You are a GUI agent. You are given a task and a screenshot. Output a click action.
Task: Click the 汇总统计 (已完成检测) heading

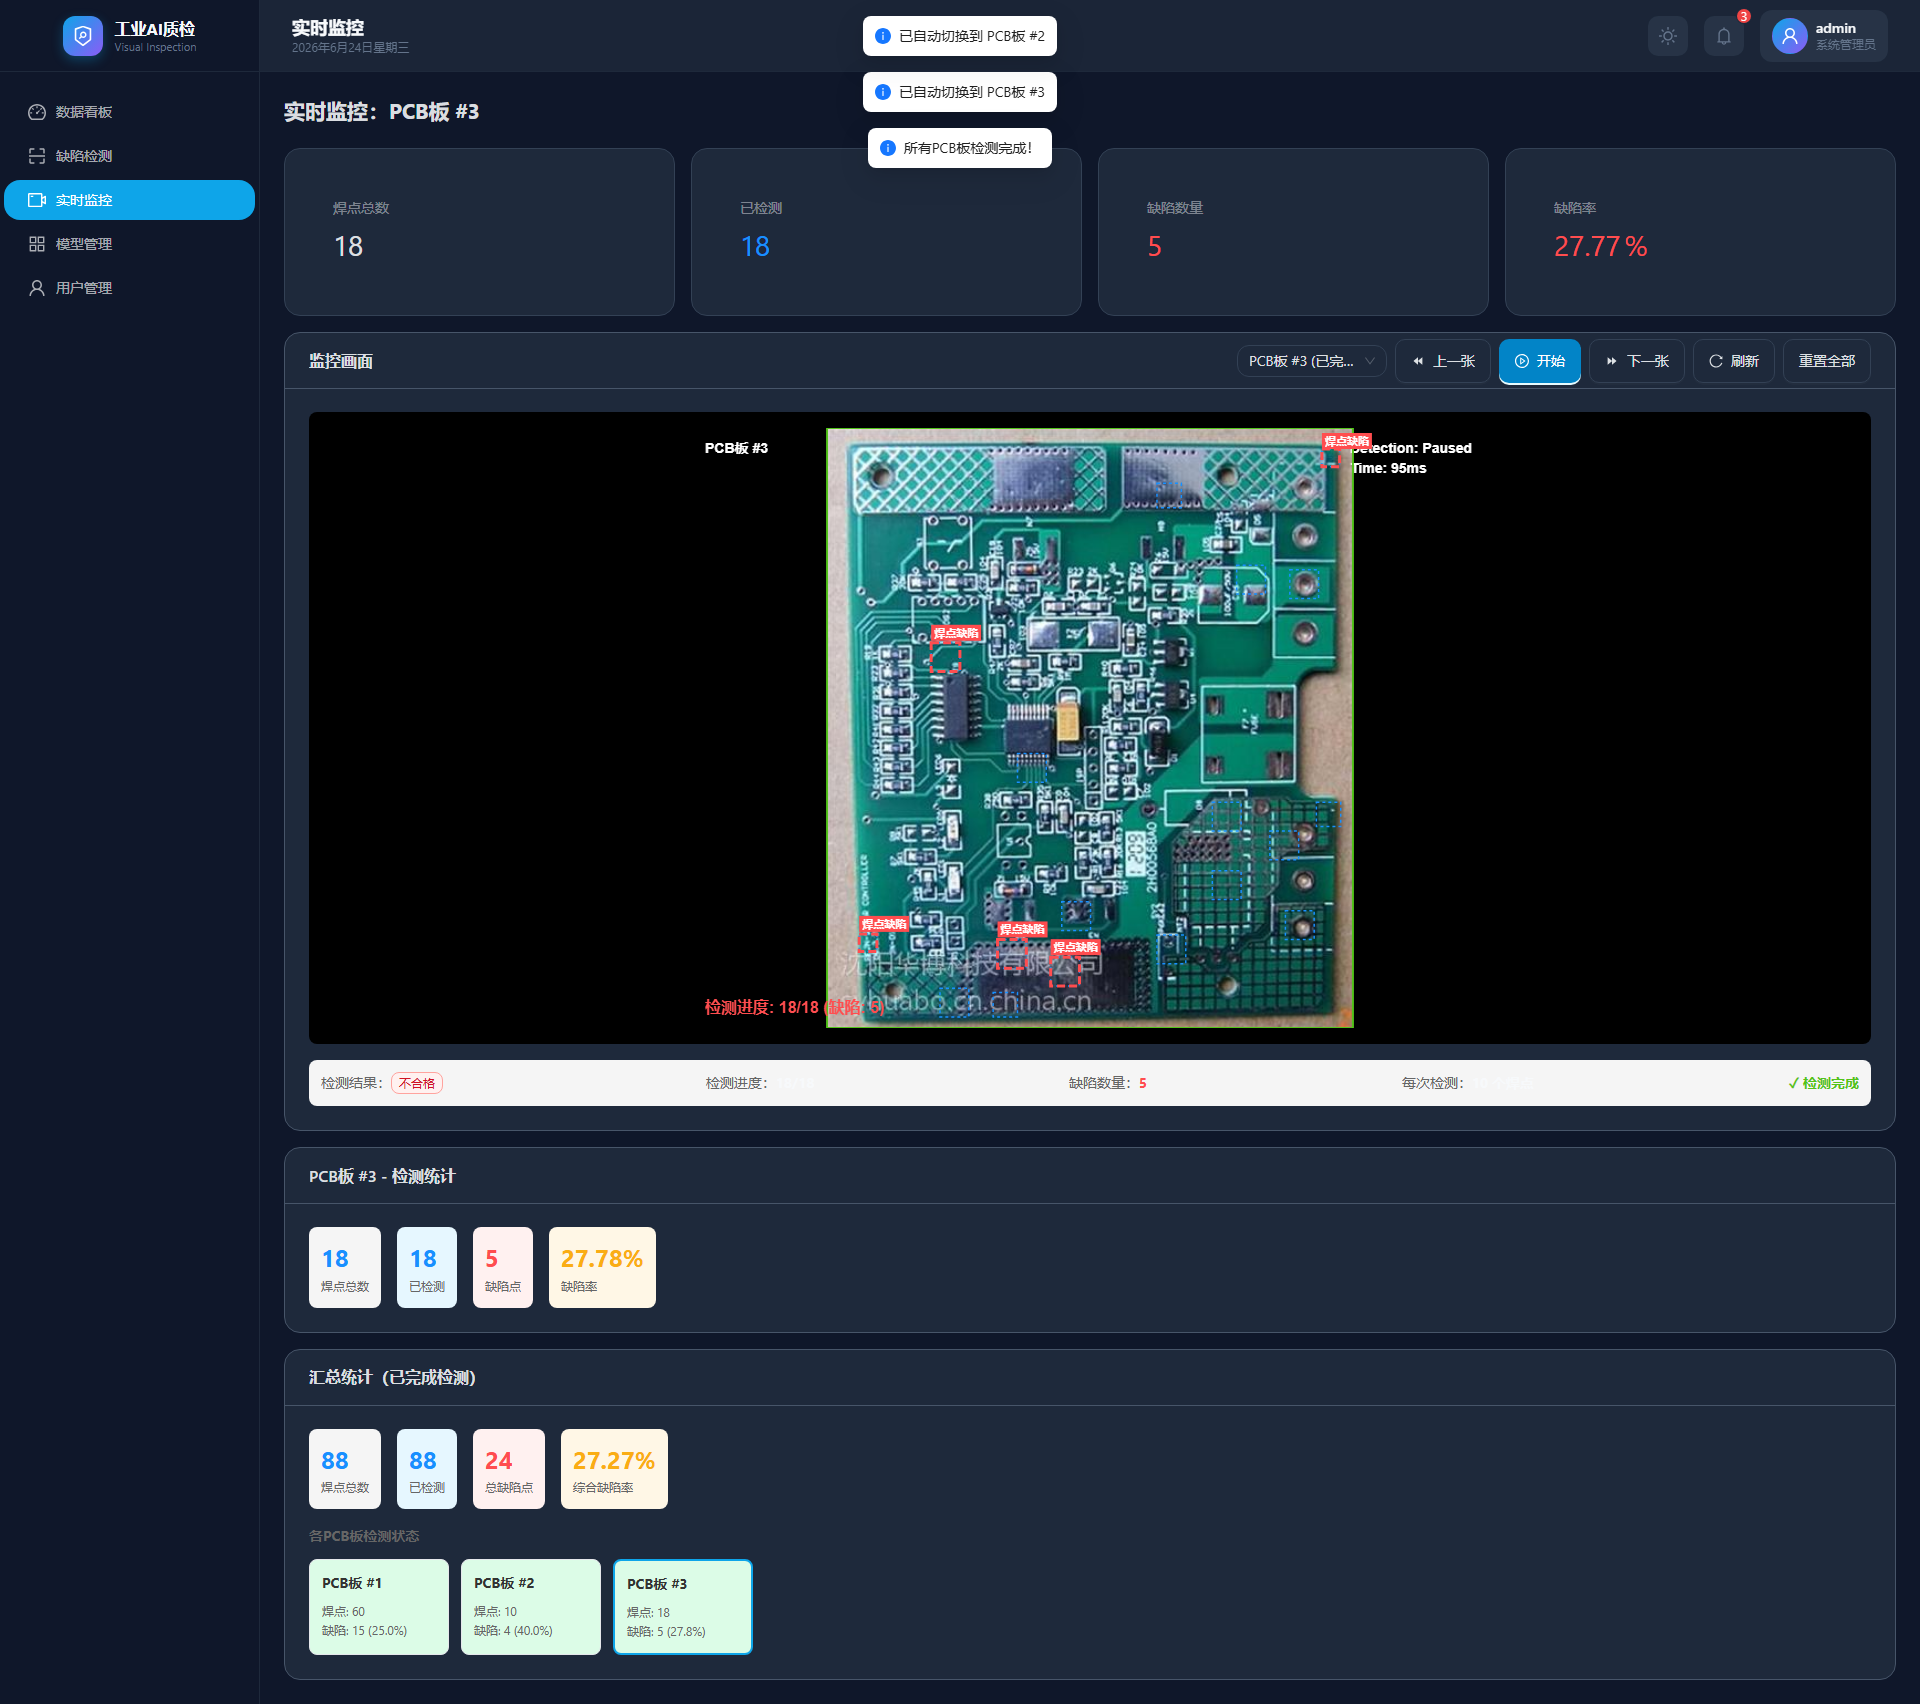(392, 1377)
